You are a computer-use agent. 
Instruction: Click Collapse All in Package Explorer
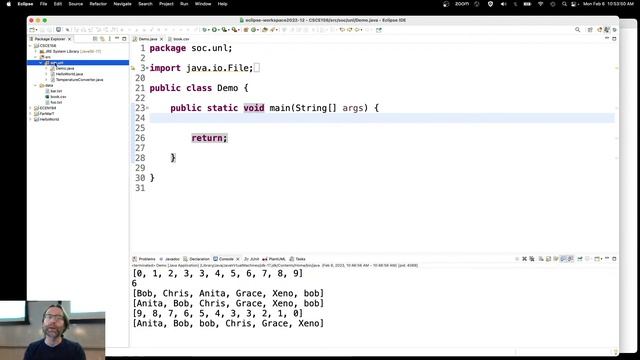click(95, 39)
